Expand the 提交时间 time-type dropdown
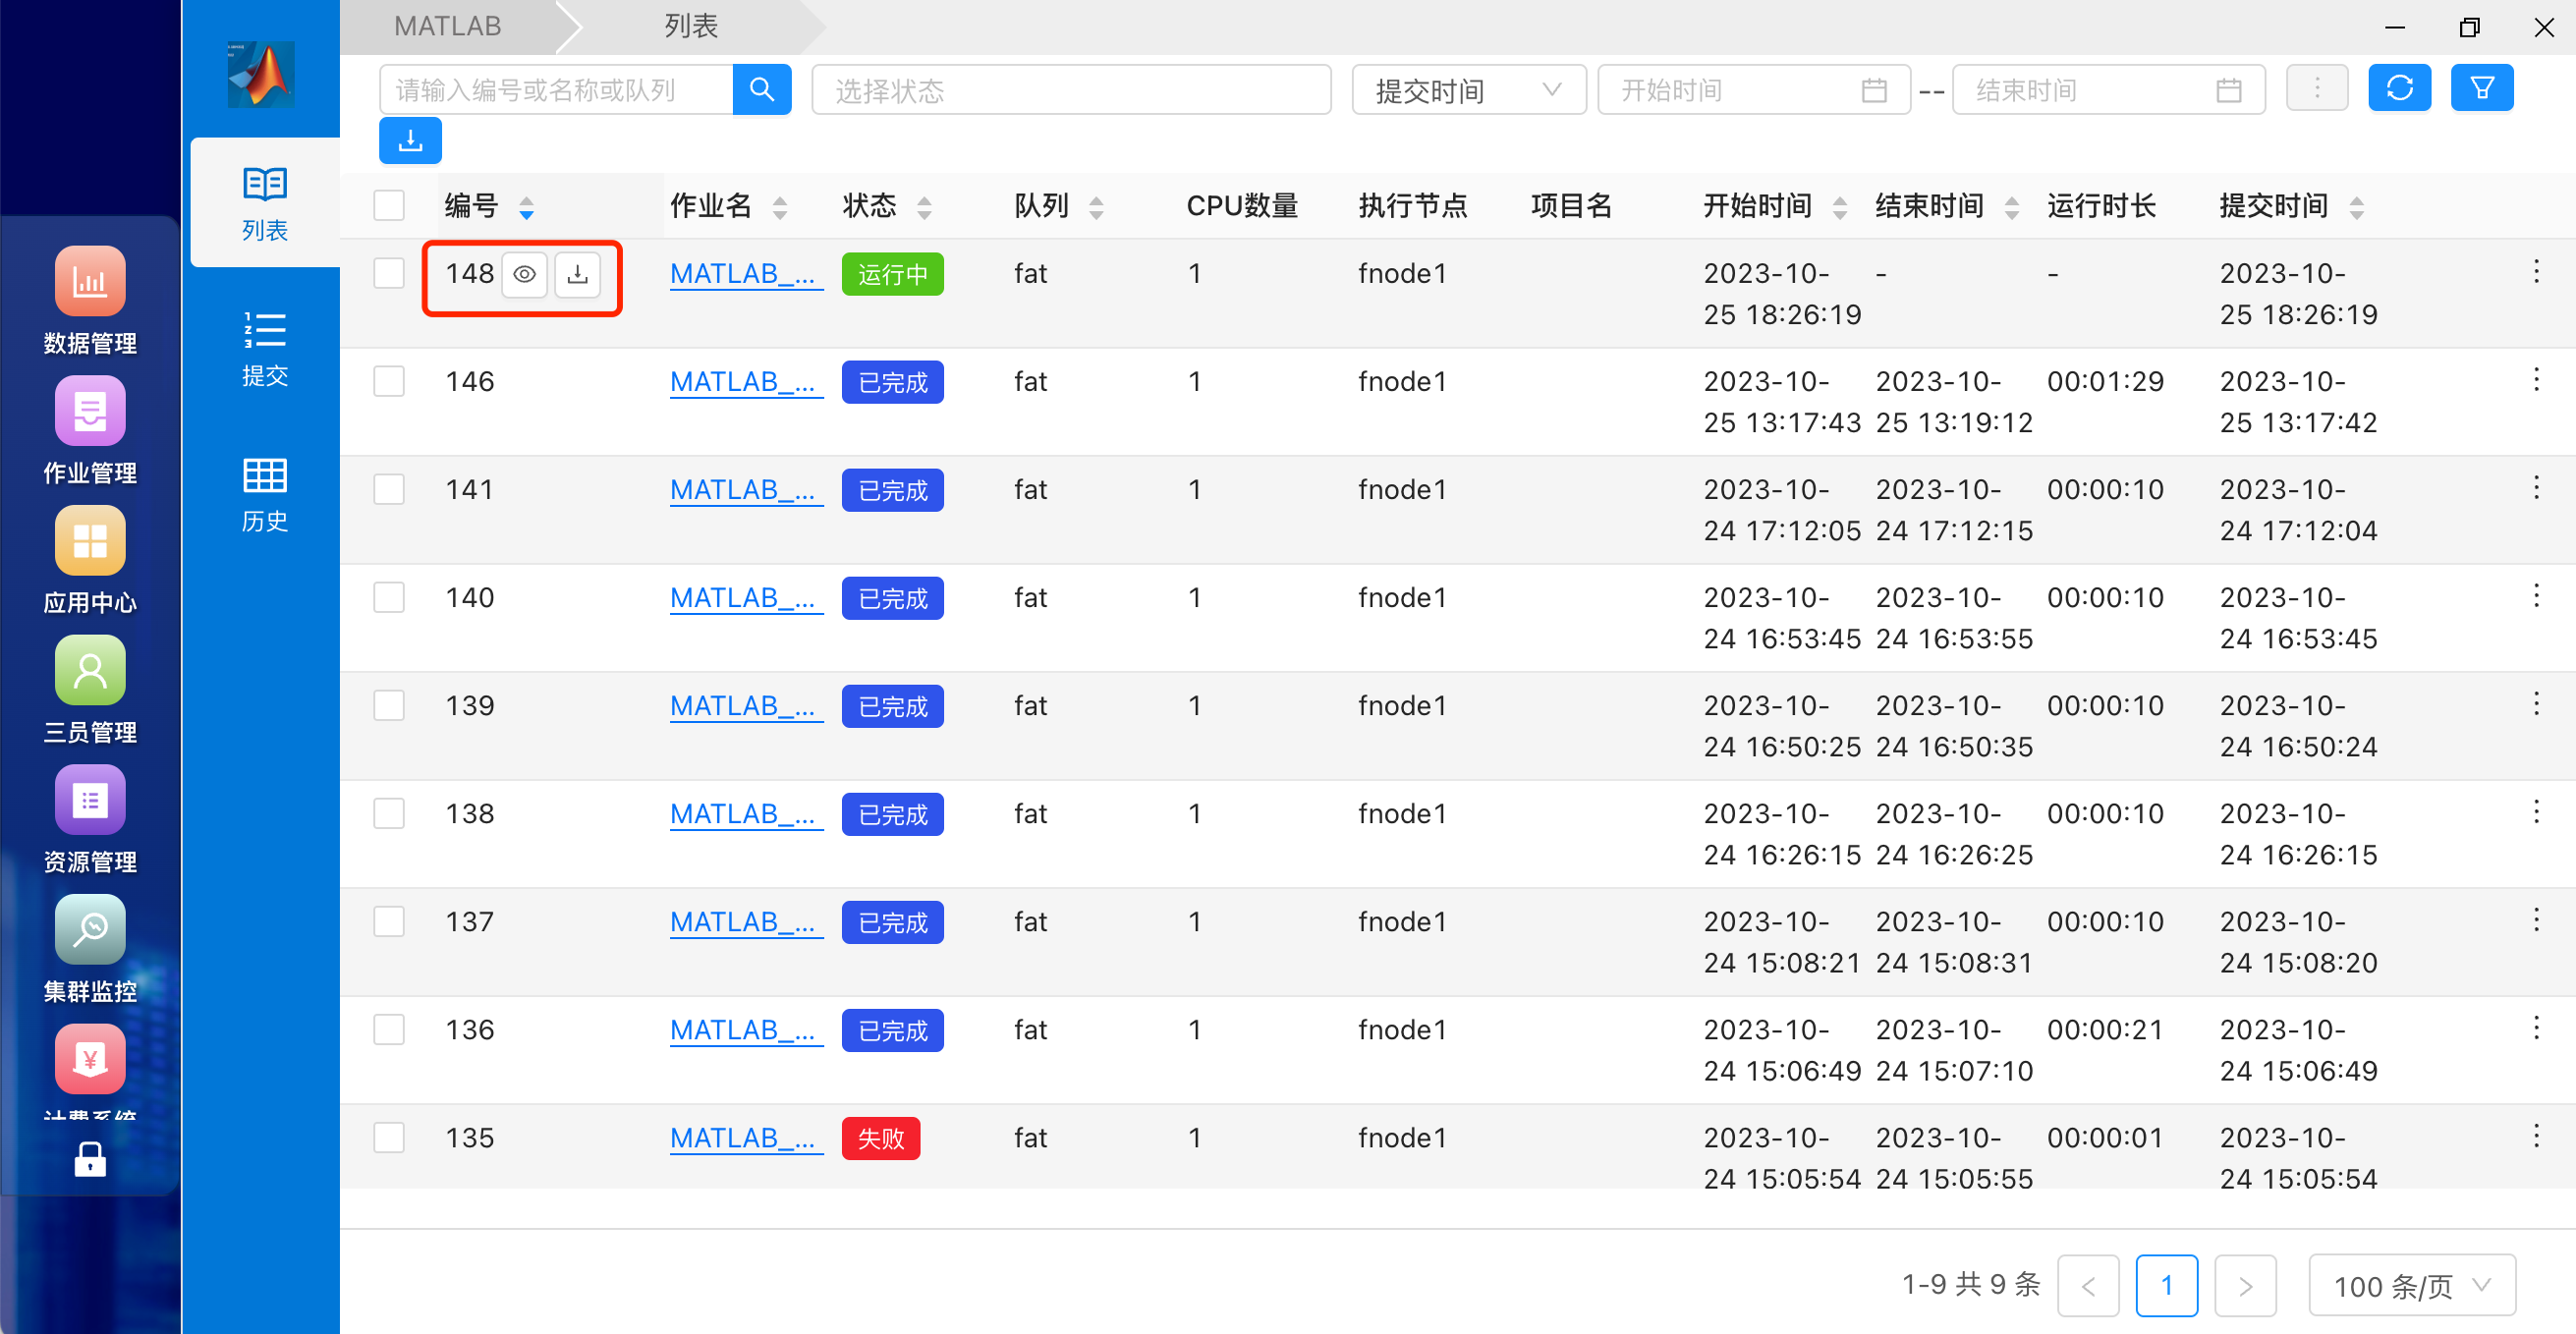Viewport: 2576px width, 1334px height. click(x=1468, y=90)
